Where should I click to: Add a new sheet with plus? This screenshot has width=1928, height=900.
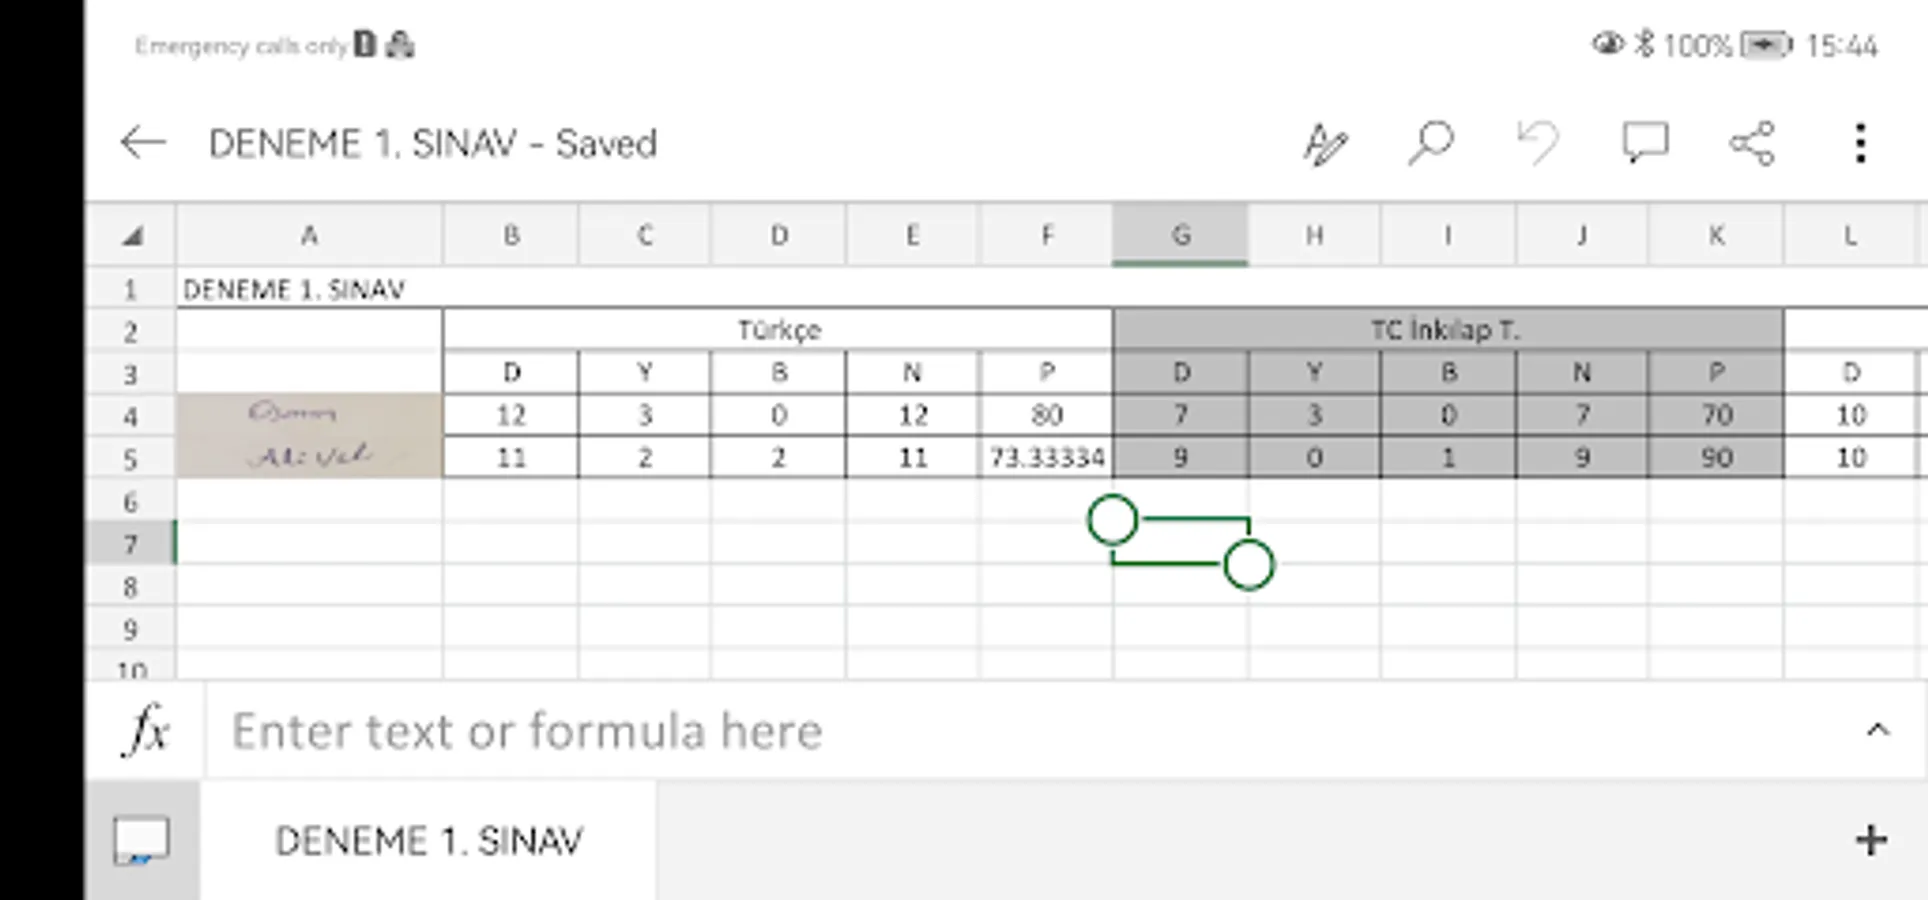point(1871,840)
